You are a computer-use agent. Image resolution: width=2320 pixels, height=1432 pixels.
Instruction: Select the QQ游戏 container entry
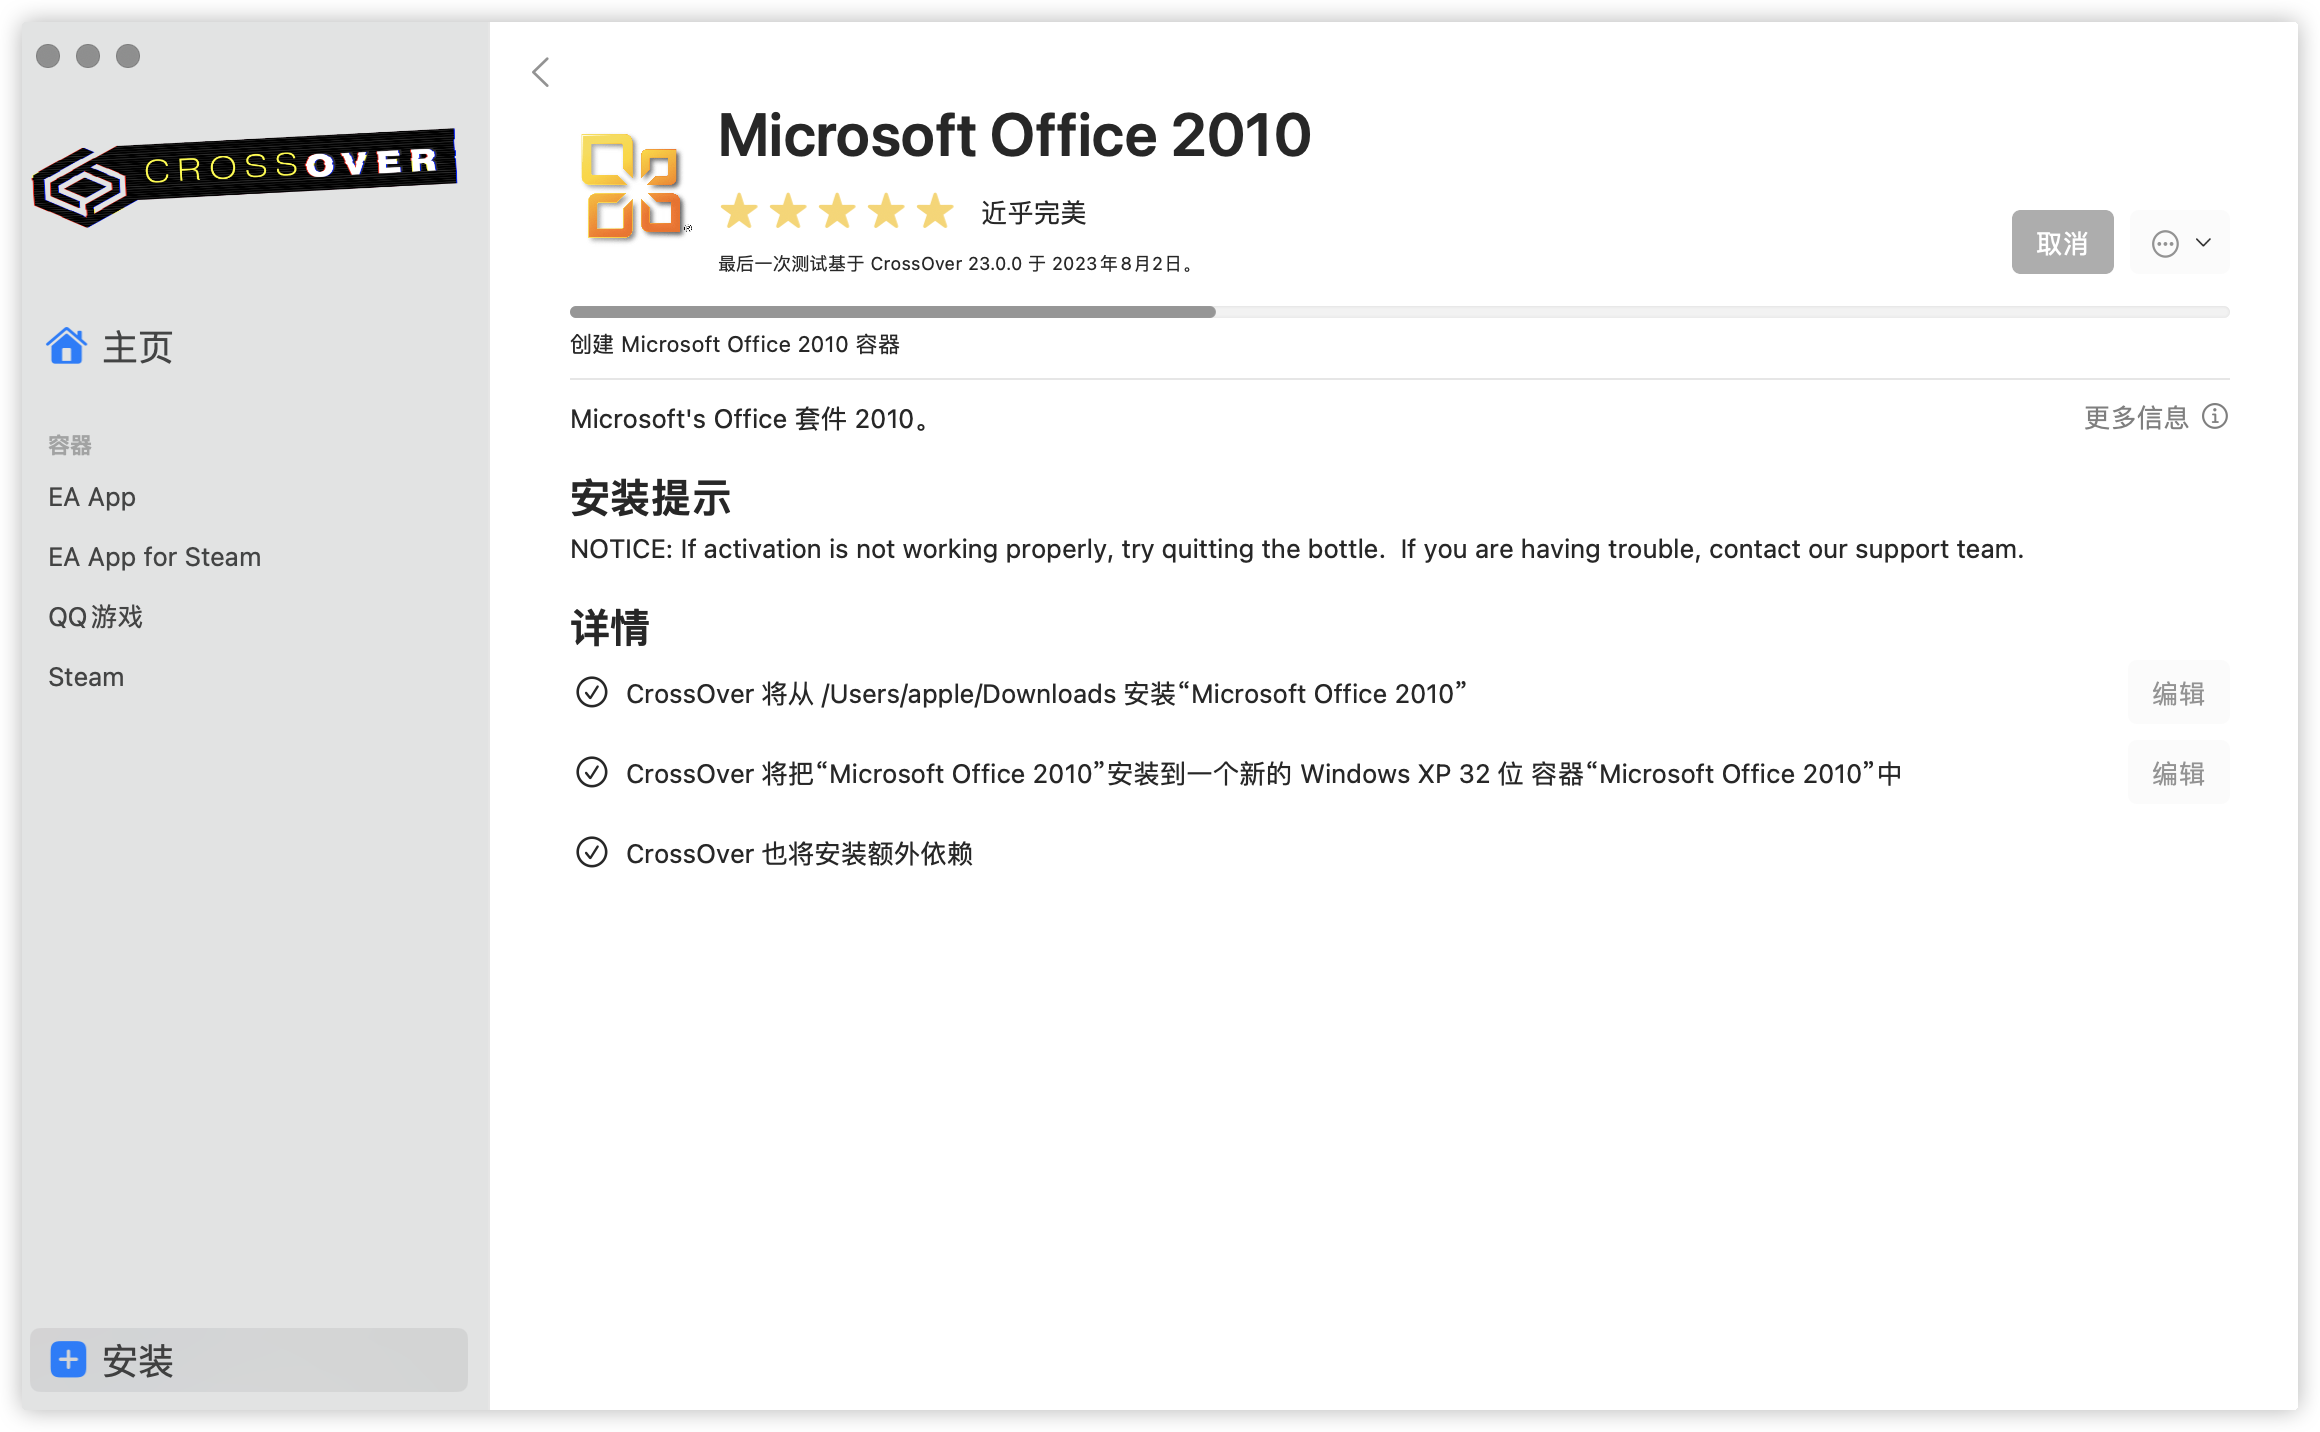click(x=96, y=617)
